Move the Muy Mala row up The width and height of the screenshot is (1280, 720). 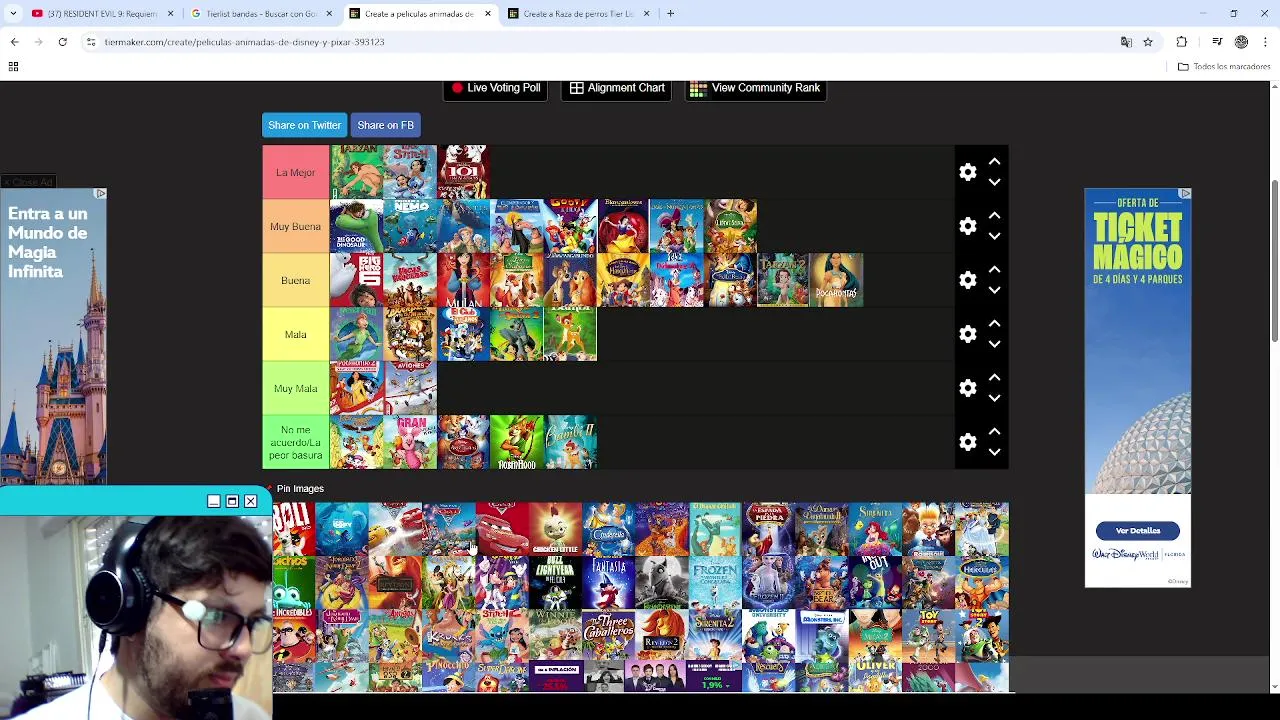tap(994, 377)
